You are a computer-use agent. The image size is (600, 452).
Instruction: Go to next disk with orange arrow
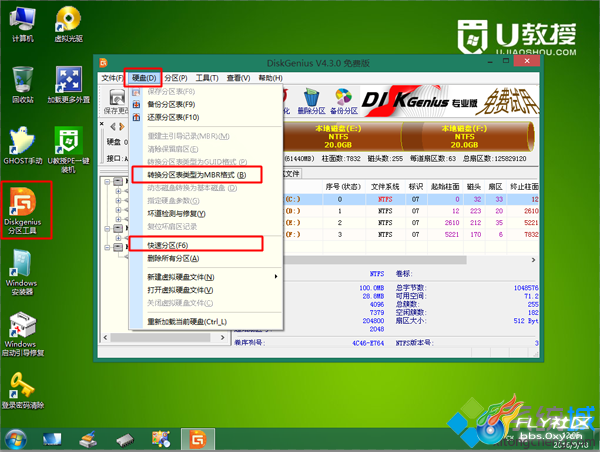click(122, 126)
